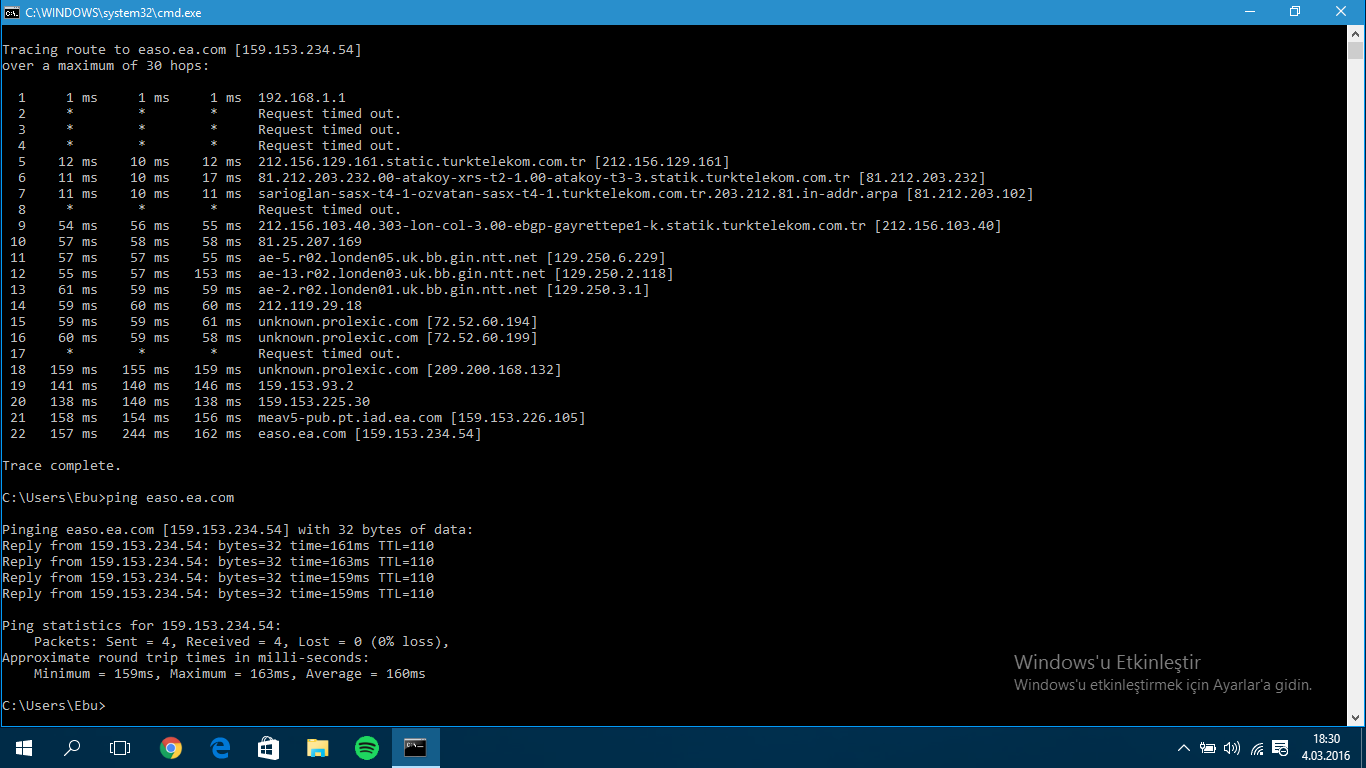Click hop 1 address 192.168.1.1
Screen dimensions: 1366x768
coord(302,98)
